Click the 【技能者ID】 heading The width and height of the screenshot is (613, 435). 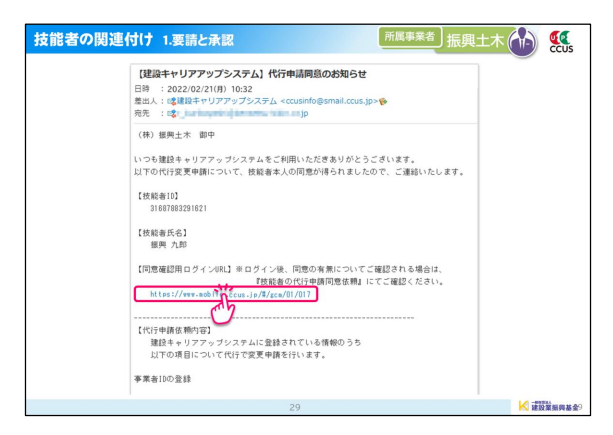[x=157, y=196]
